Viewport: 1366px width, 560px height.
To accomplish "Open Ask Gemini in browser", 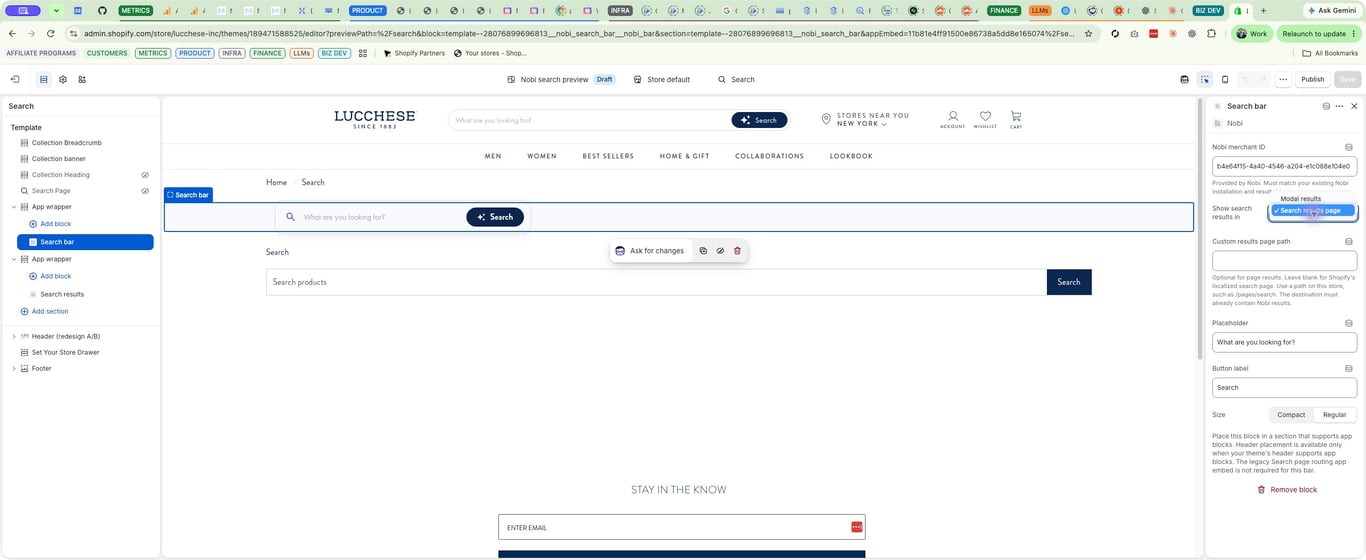I will [1331, 10].
